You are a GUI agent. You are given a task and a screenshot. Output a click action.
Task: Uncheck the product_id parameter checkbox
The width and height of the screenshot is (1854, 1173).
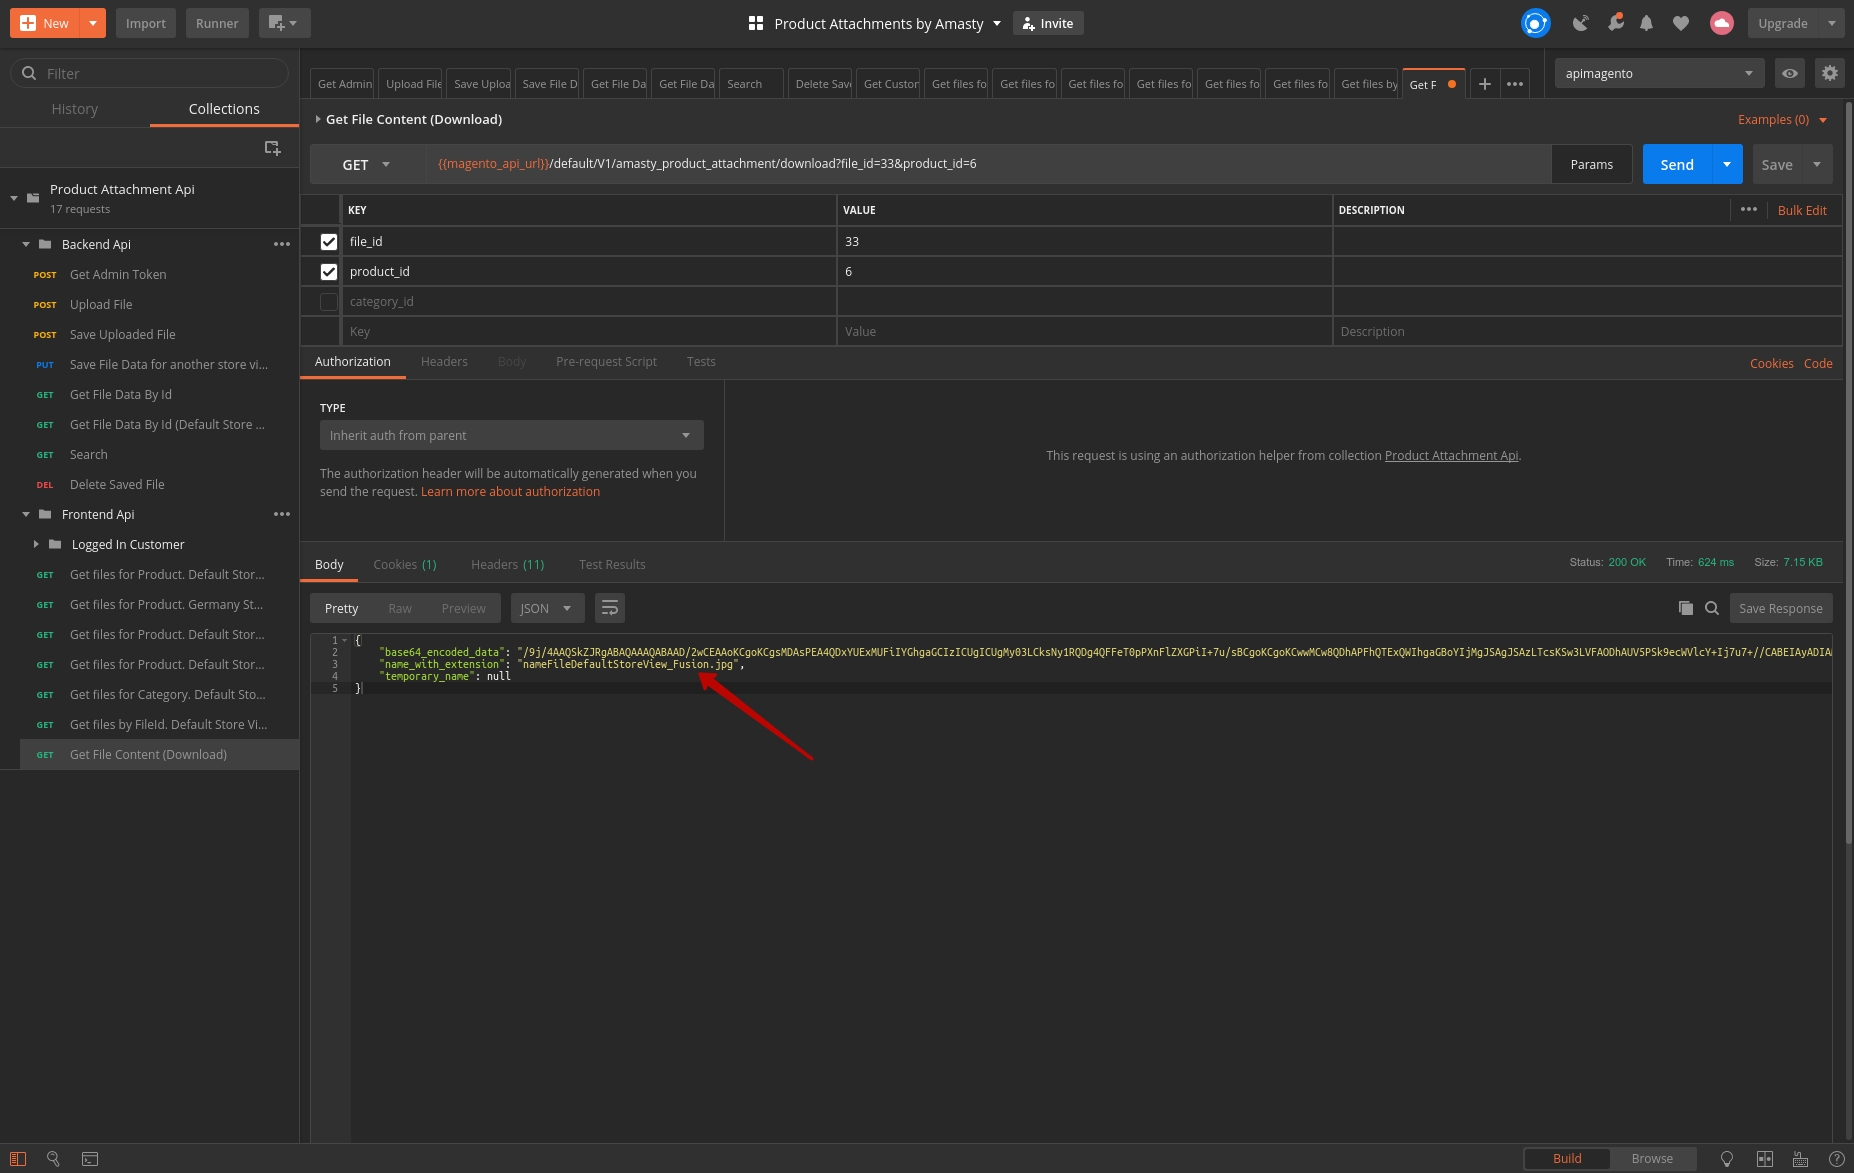(328, 272)
